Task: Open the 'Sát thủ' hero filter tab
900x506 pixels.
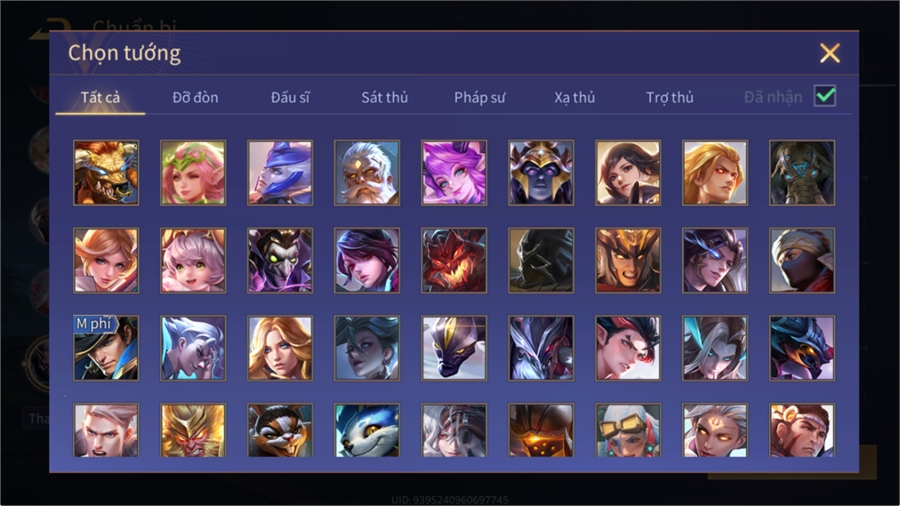Action: click(x=385, y=98)
